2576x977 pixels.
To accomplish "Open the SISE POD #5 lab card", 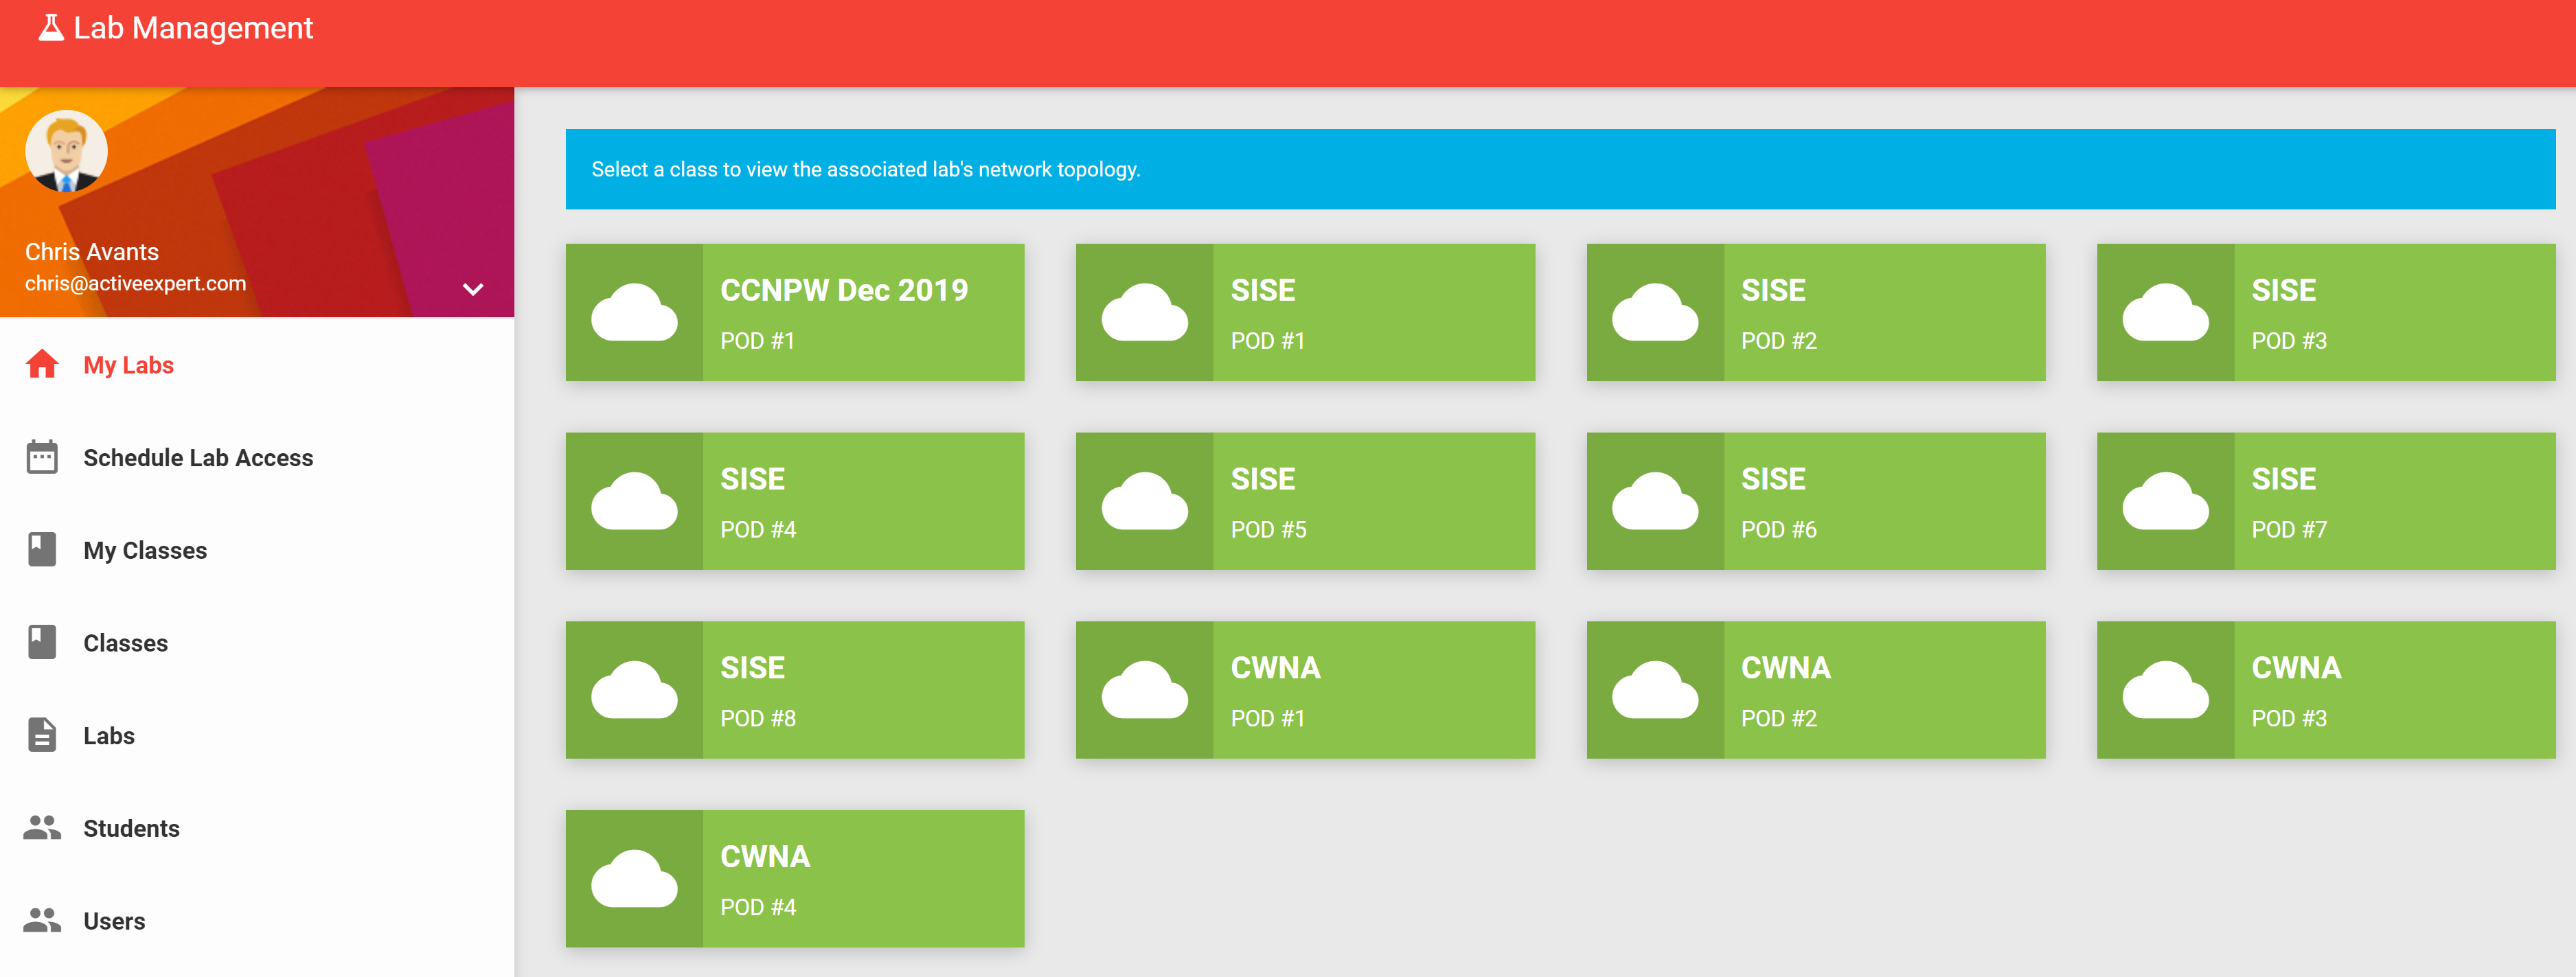I will pyautogui.click(x=1304, y=501).
